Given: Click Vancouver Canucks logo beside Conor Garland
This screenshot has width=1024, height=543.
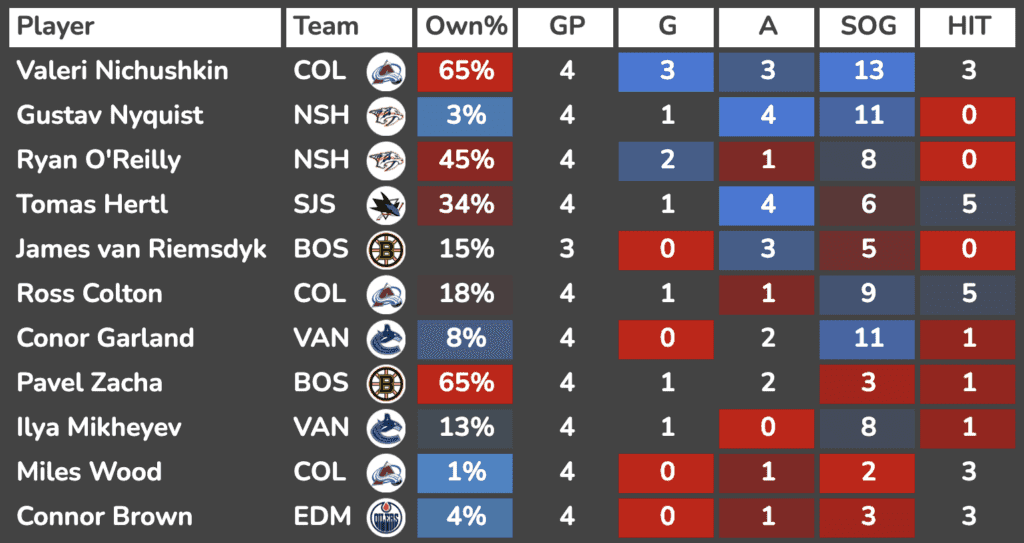Looking at the screenshot, I should coord(384,338).
